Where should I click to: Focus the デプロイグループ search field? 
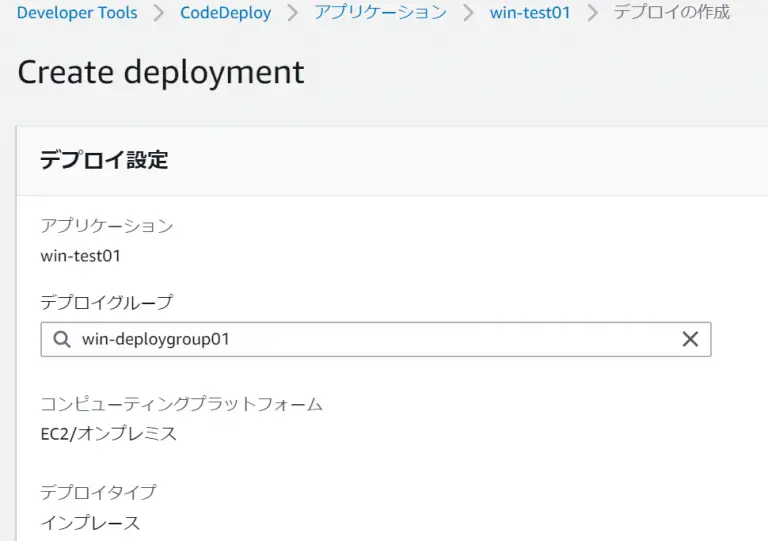(376, 339)
